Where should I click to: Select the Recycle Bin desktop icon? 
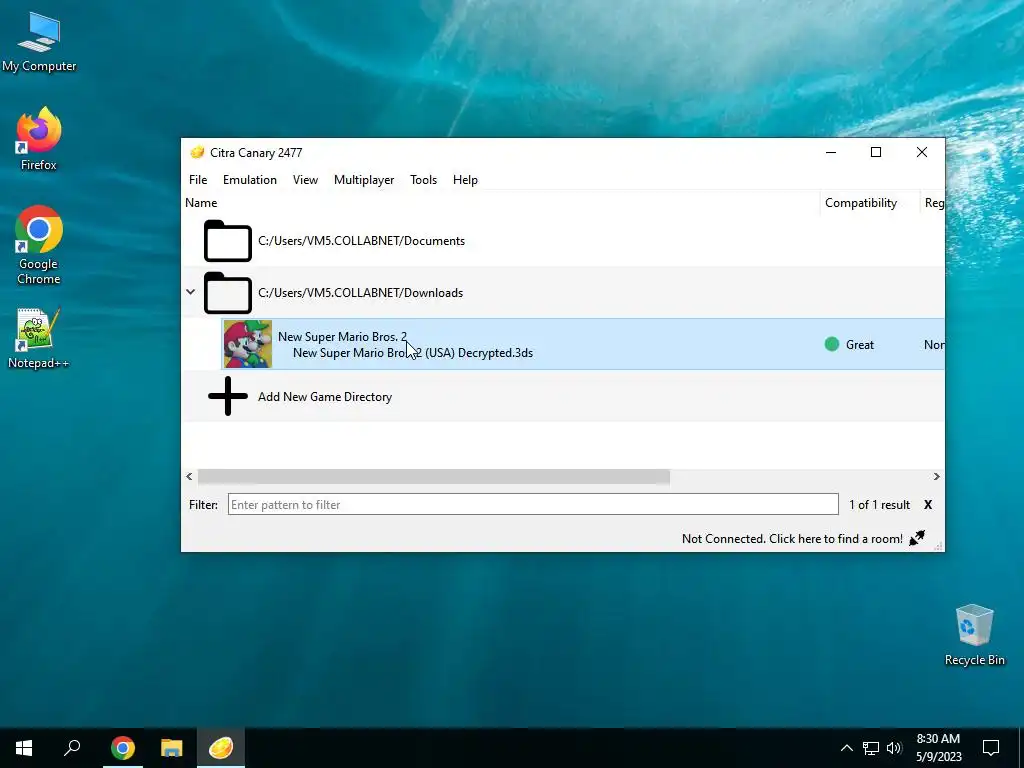[x=974, y=635]
